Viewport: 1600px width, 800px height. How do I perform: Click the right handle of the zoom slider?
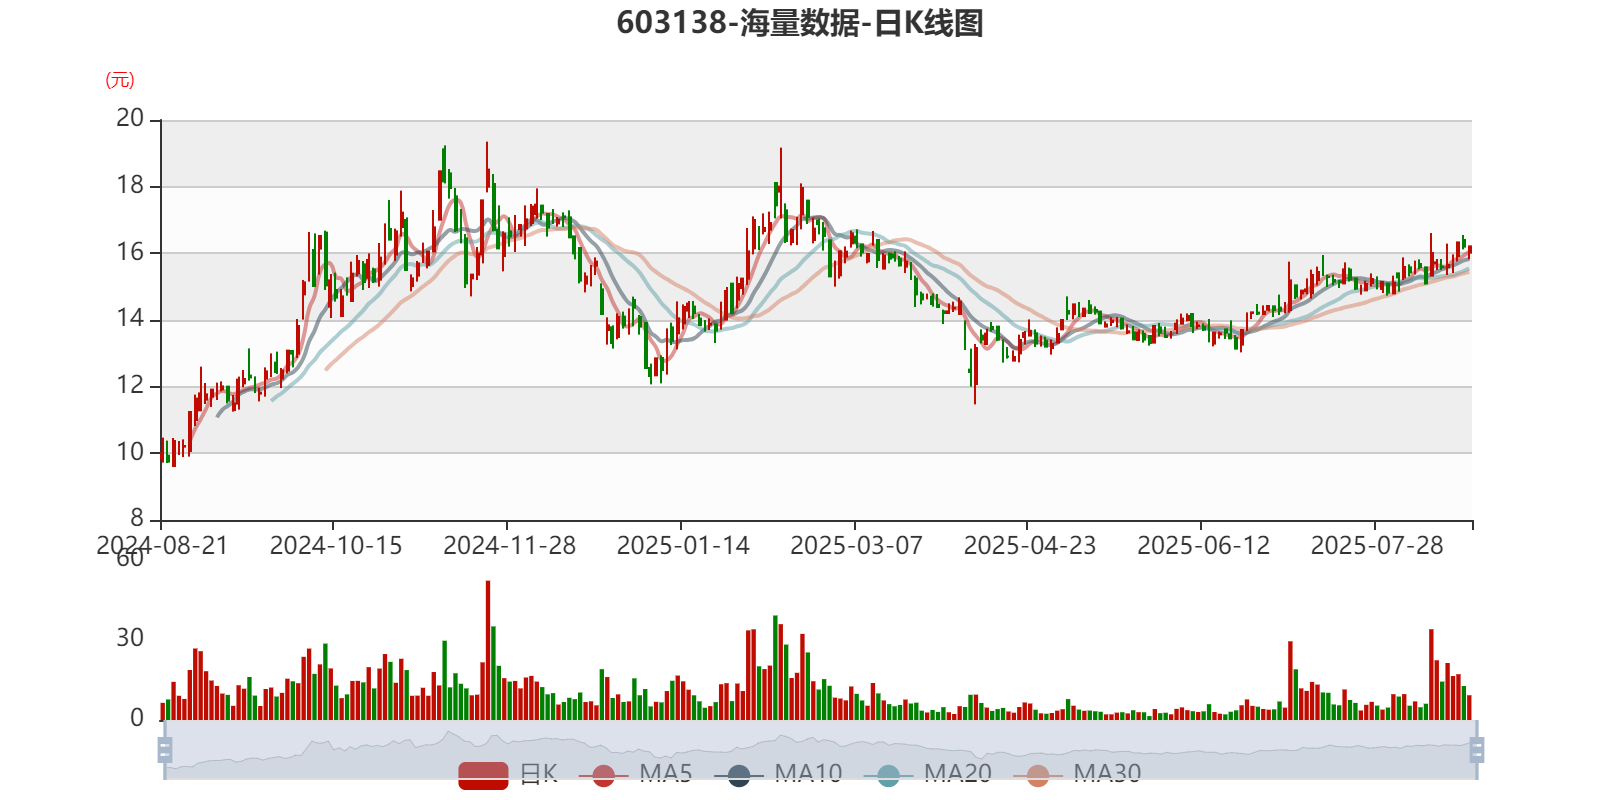[x=1477, y=750]
